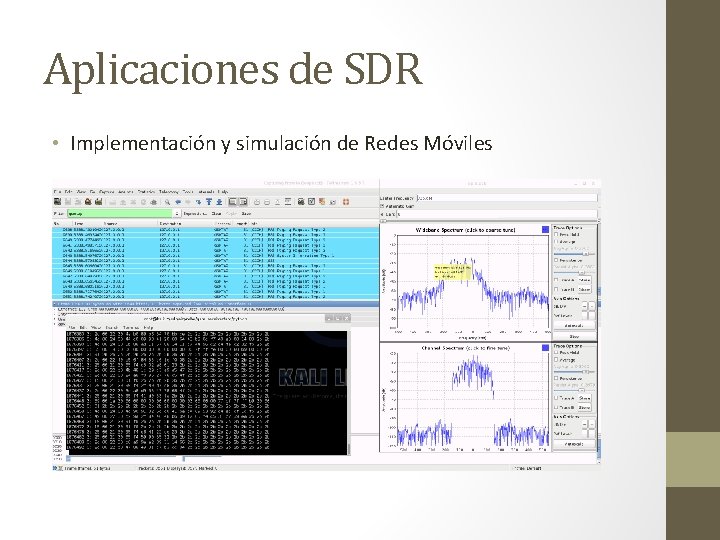Viewport: 720px width, 540px height.
Task: Click the Center frequency input field
Action: tap(507, 198)
